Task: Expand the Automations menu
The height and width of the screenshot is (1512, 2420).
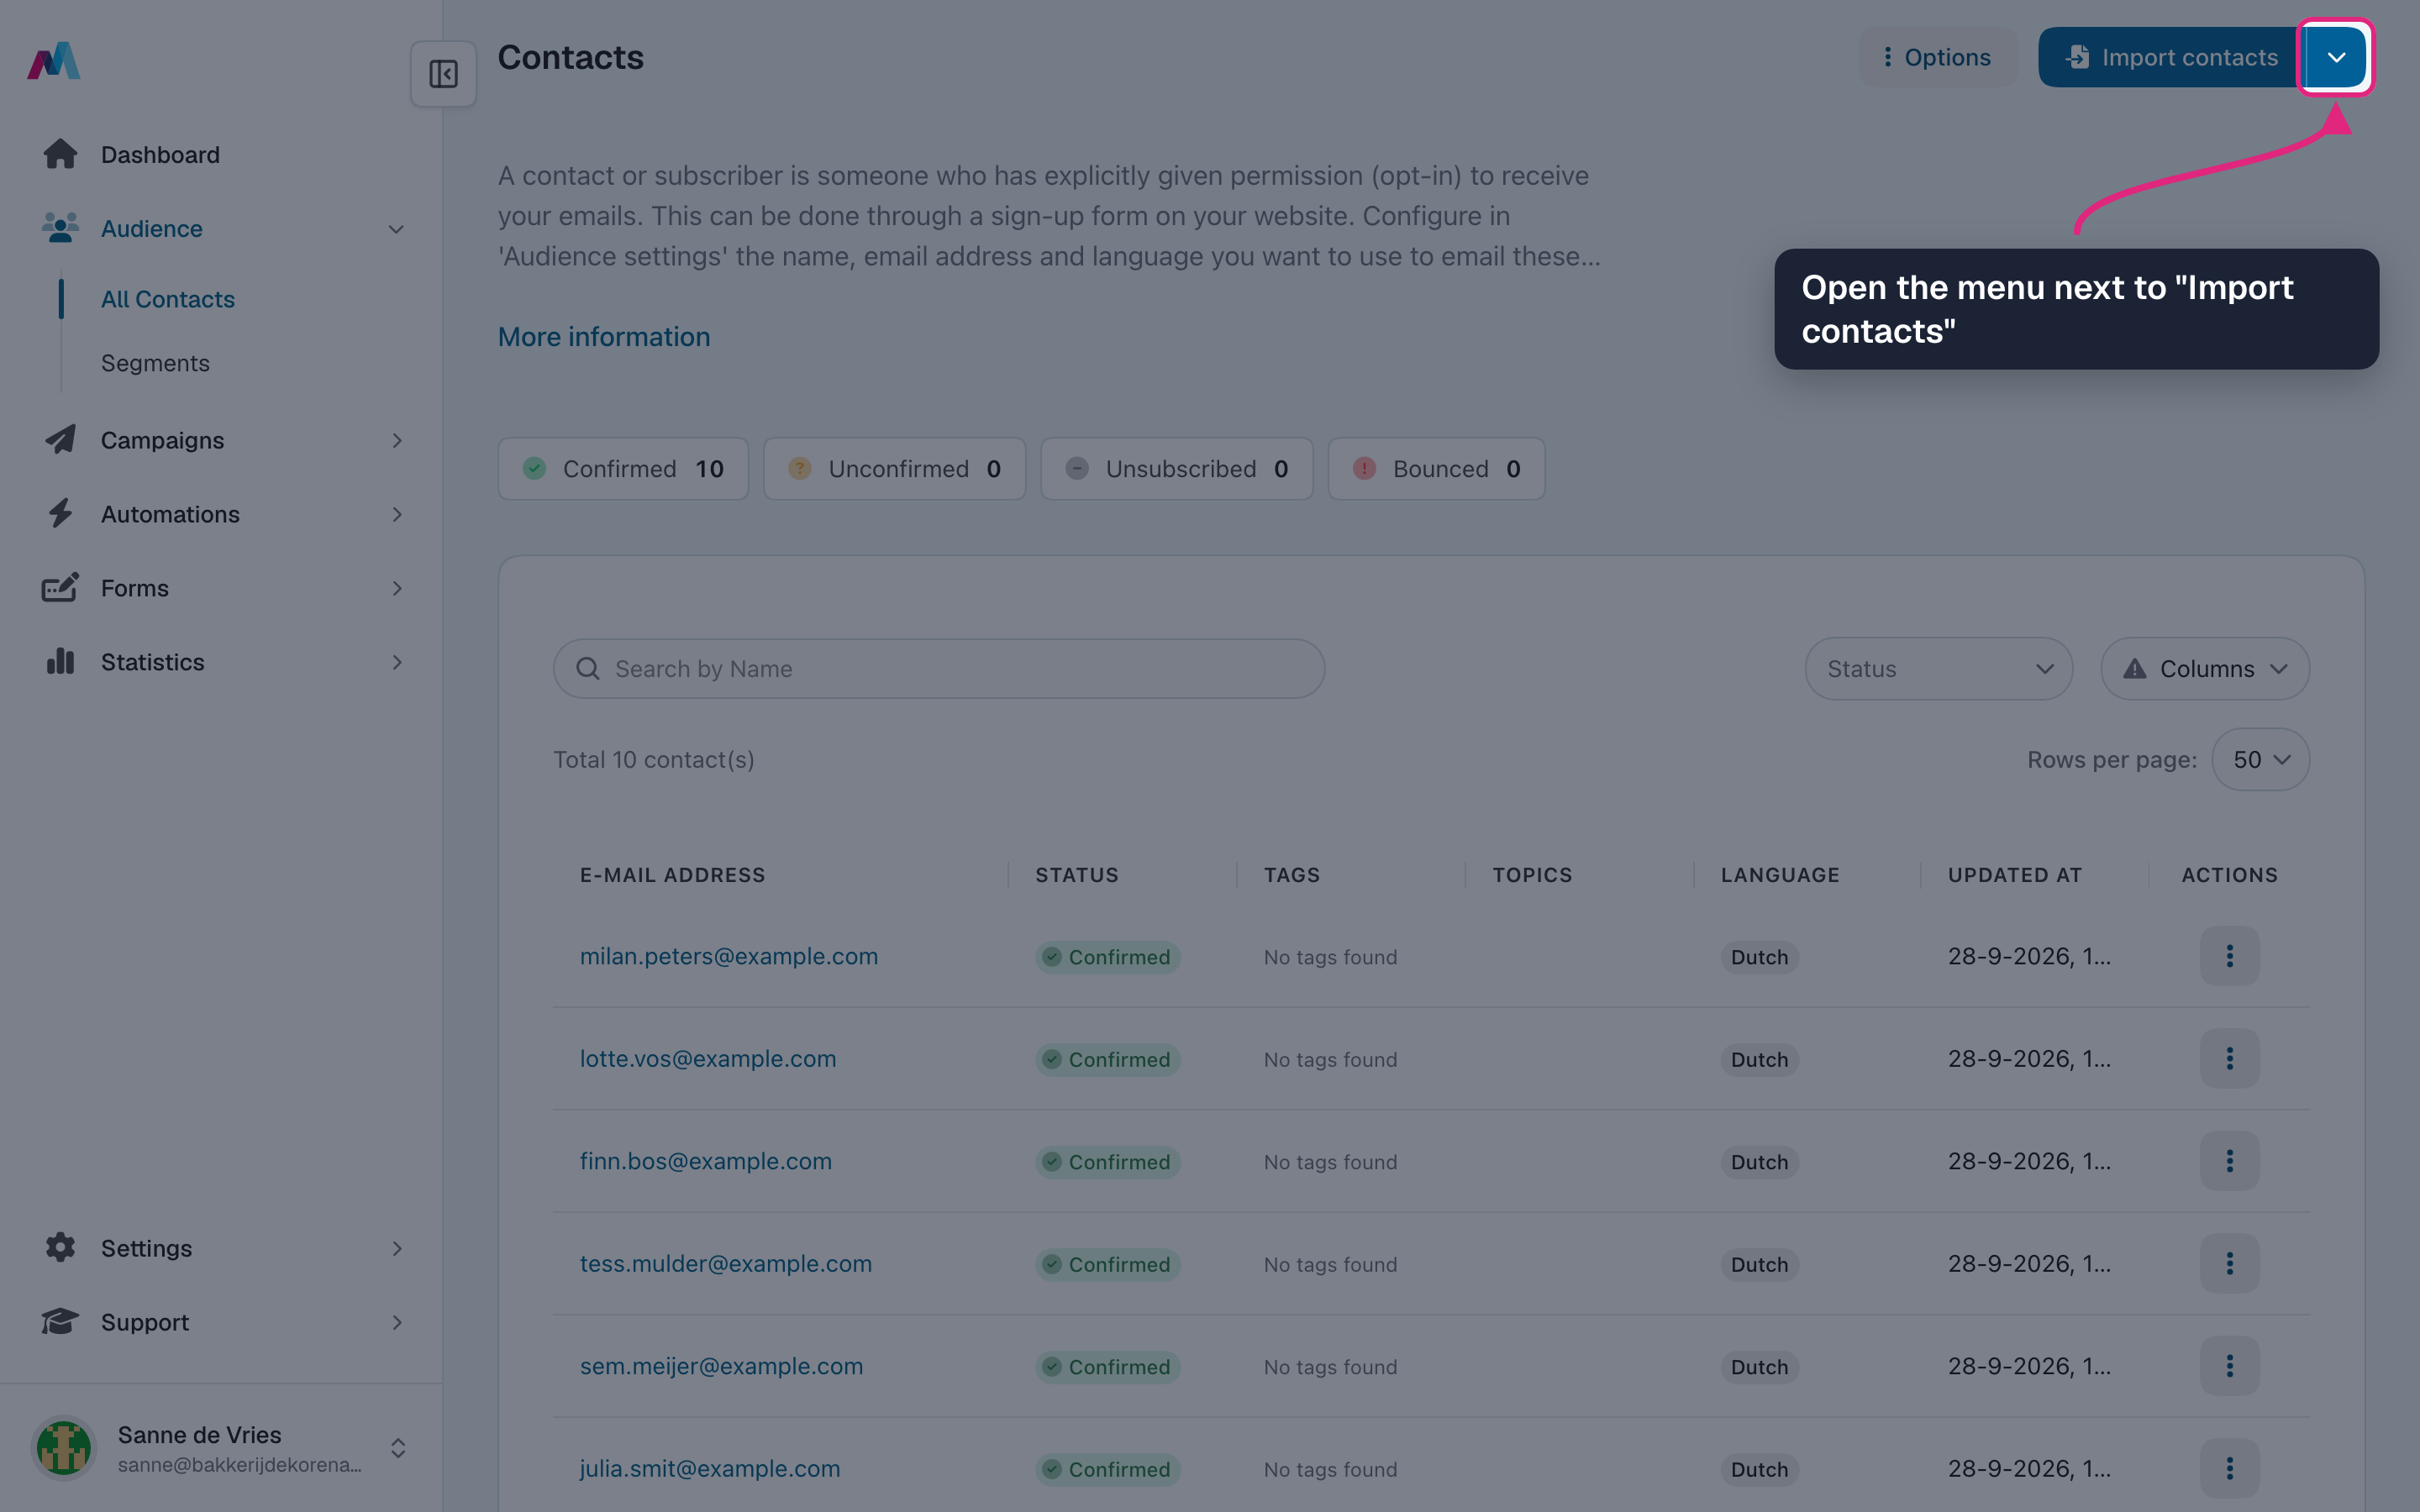Action: tap(221, 514)
